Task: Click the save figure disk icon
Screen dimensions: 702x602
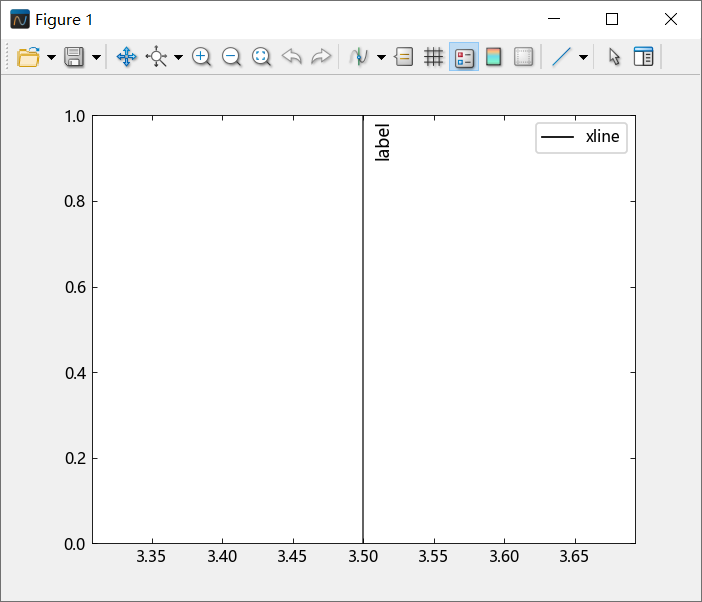Action: point(75,57)
